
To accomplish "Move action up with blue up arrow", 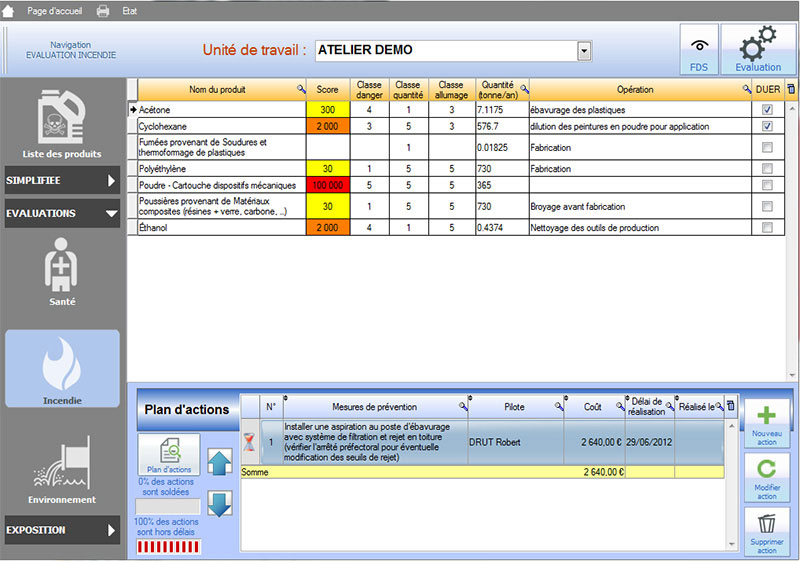I will [x=220, y=462].
